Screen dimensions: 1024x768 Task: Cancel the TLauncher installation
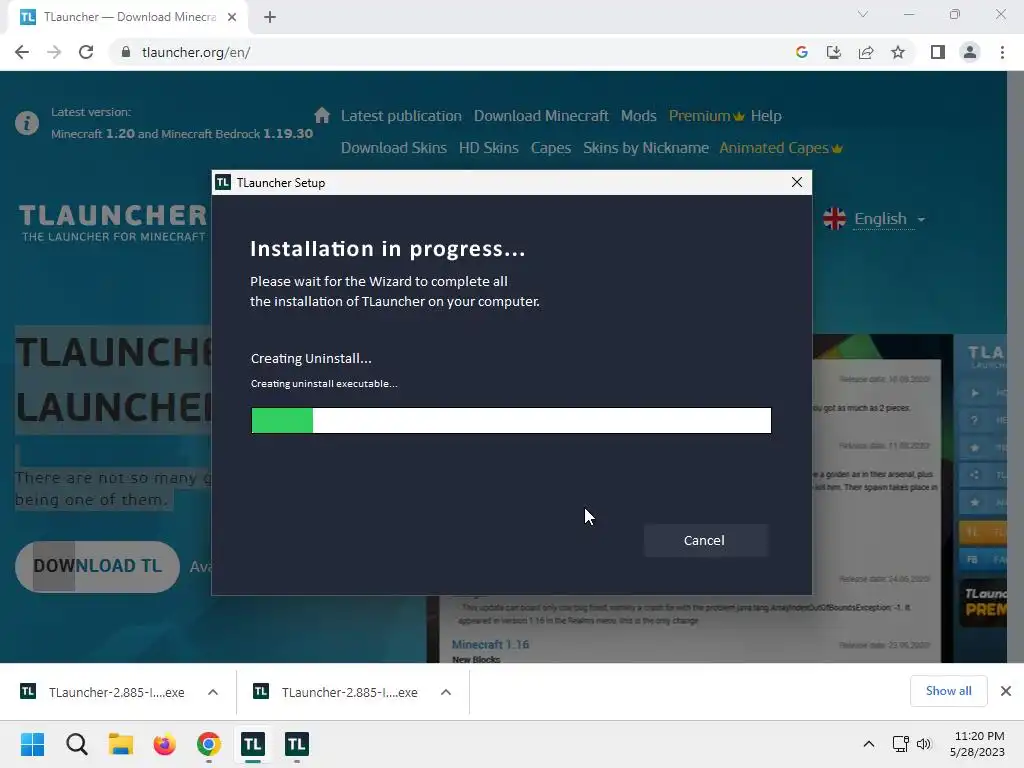click(705, 540)
